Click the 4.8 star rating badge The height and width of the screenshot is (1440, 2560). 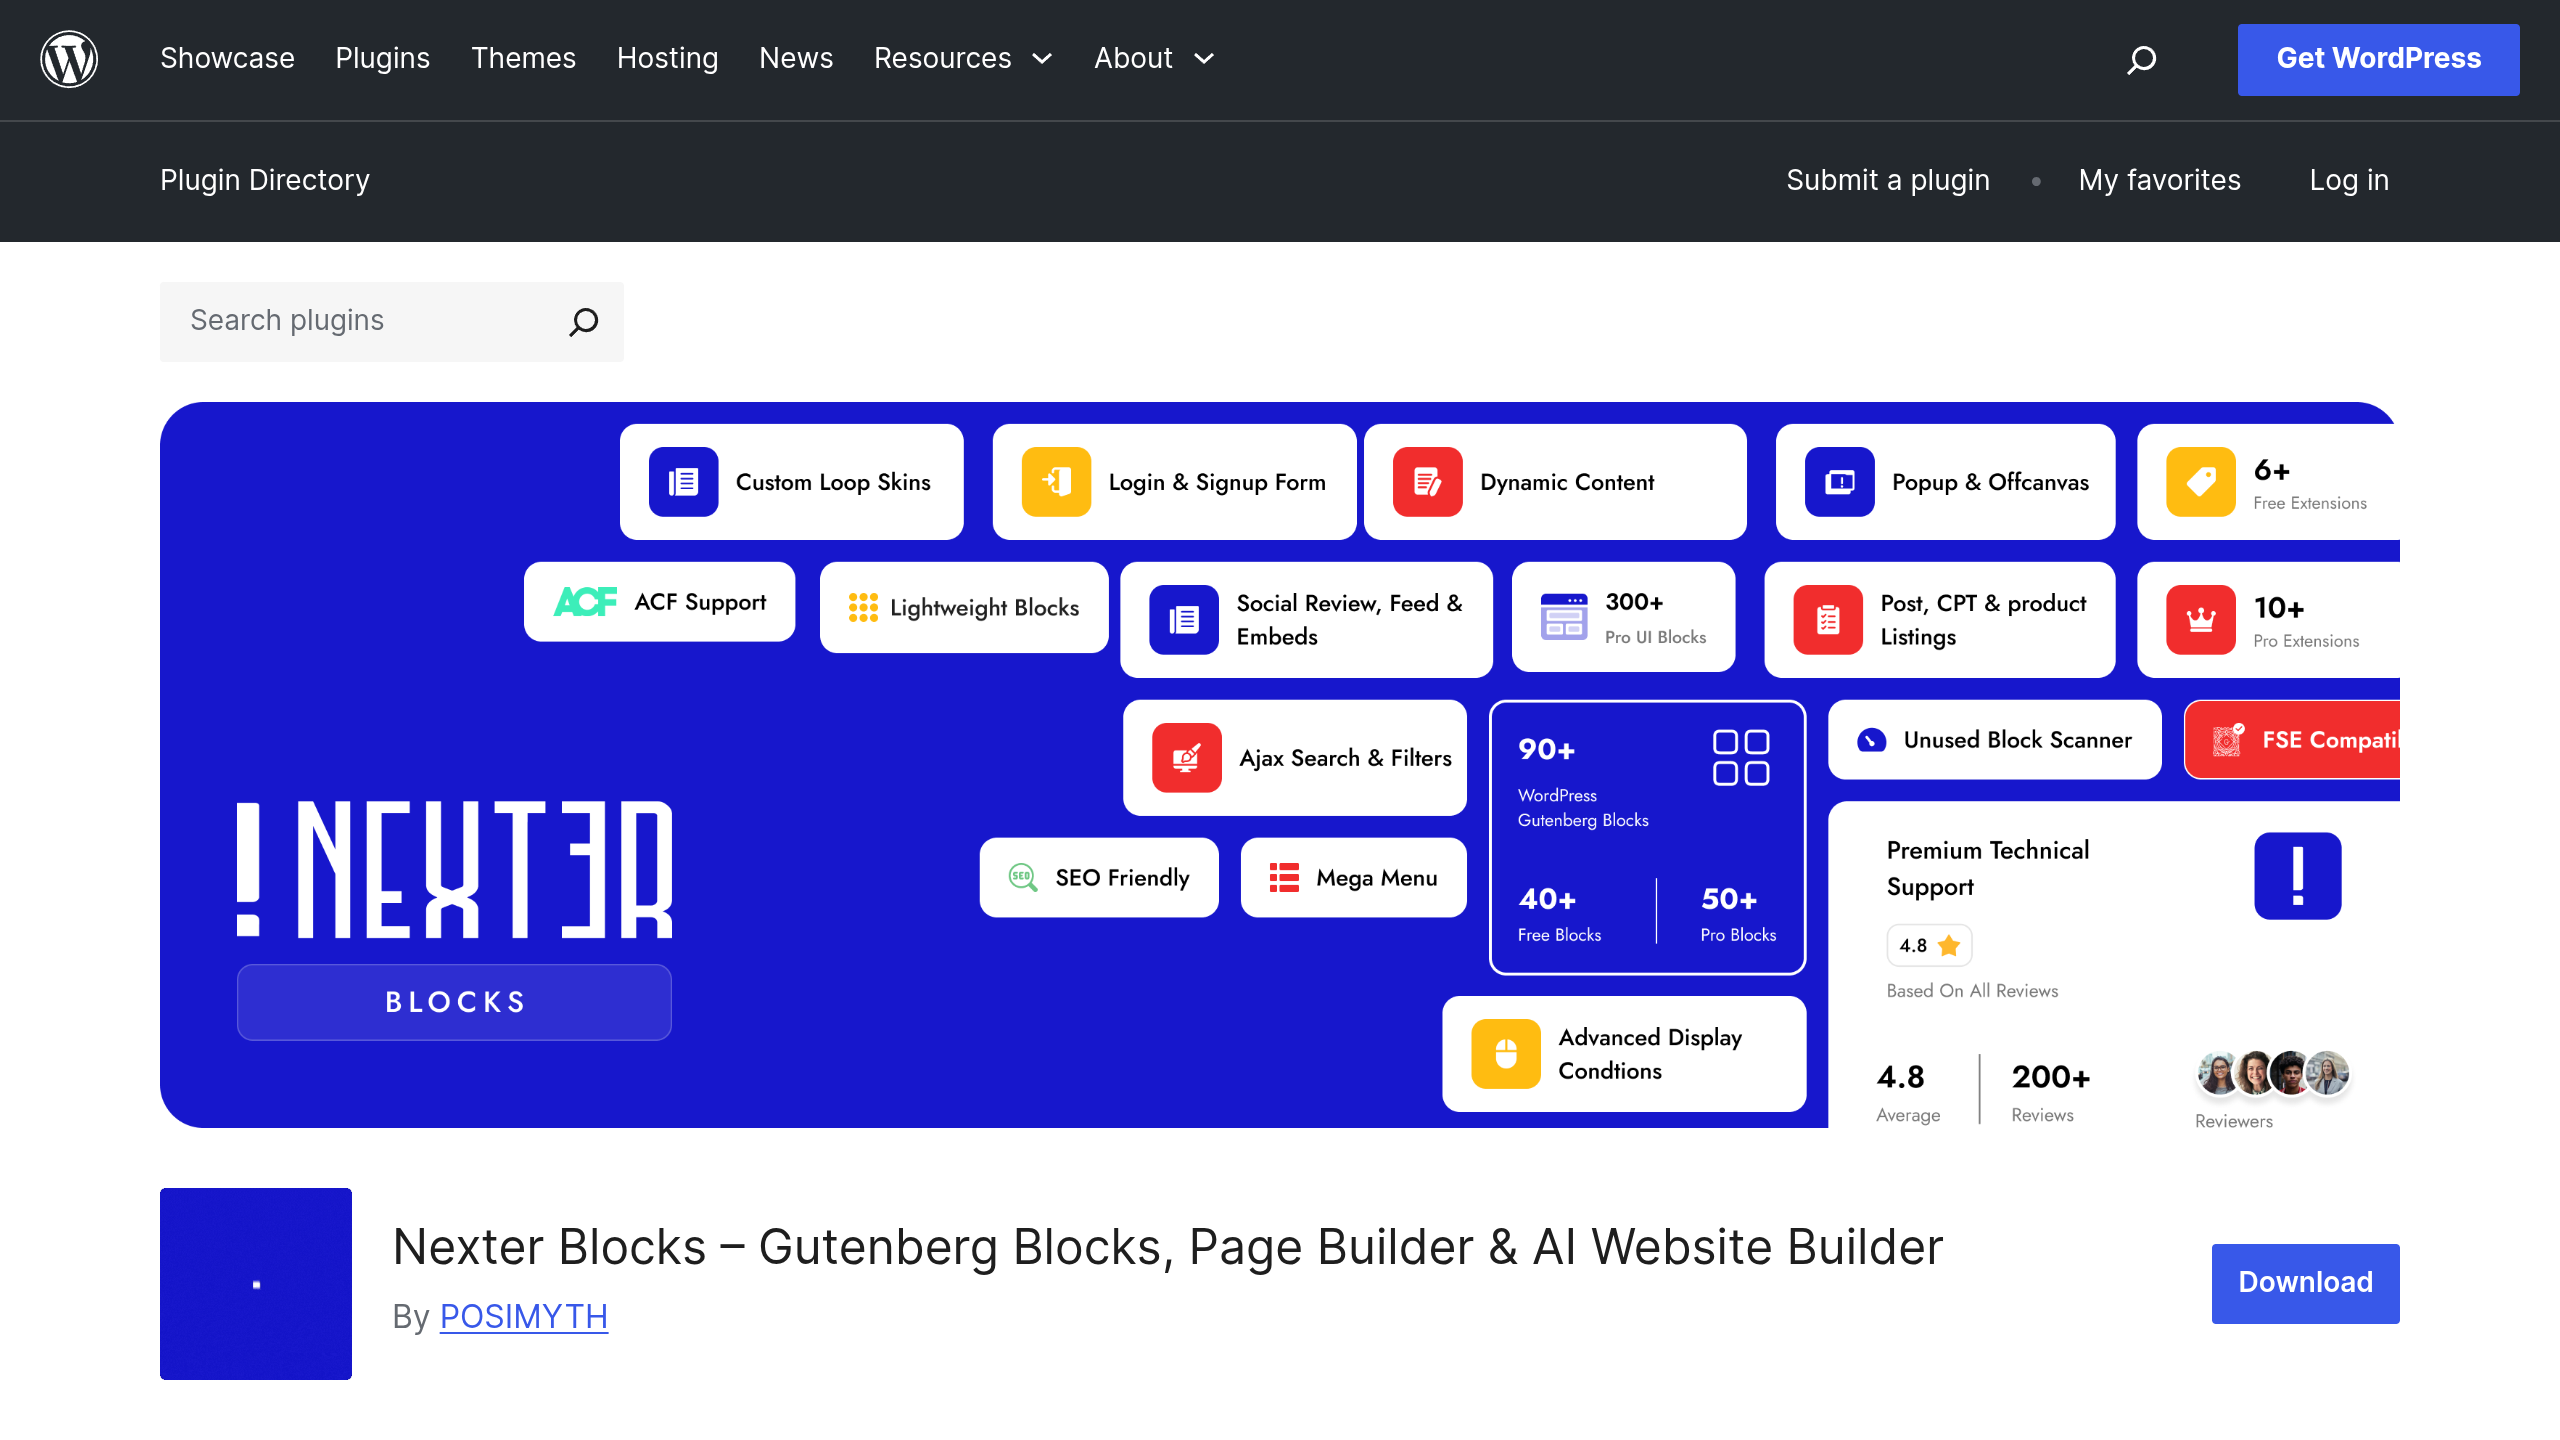(1929, 945)
